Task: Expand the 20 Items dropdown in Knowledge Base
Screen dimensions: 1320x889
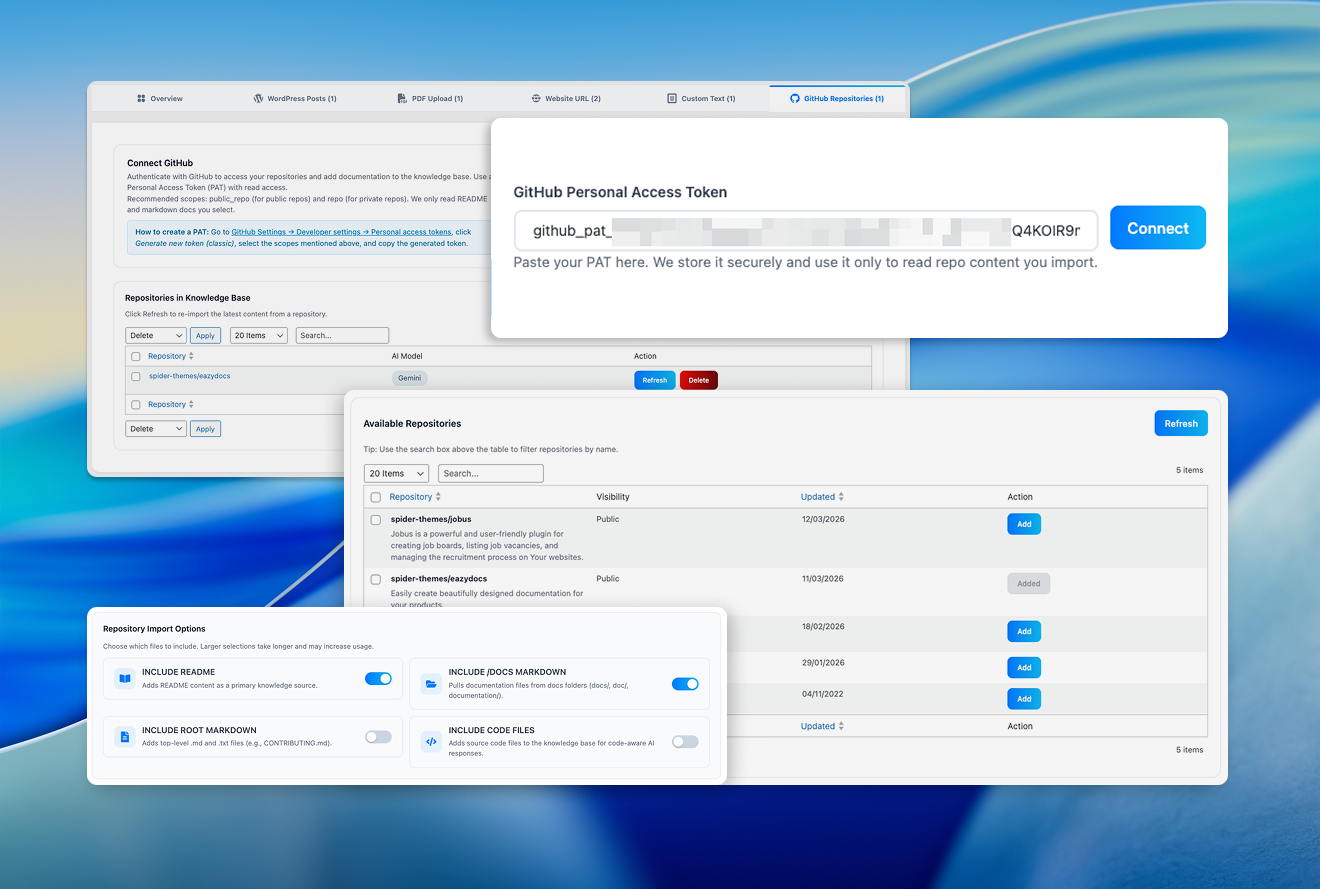Action: pyautogui.click(x=258, y=336)
